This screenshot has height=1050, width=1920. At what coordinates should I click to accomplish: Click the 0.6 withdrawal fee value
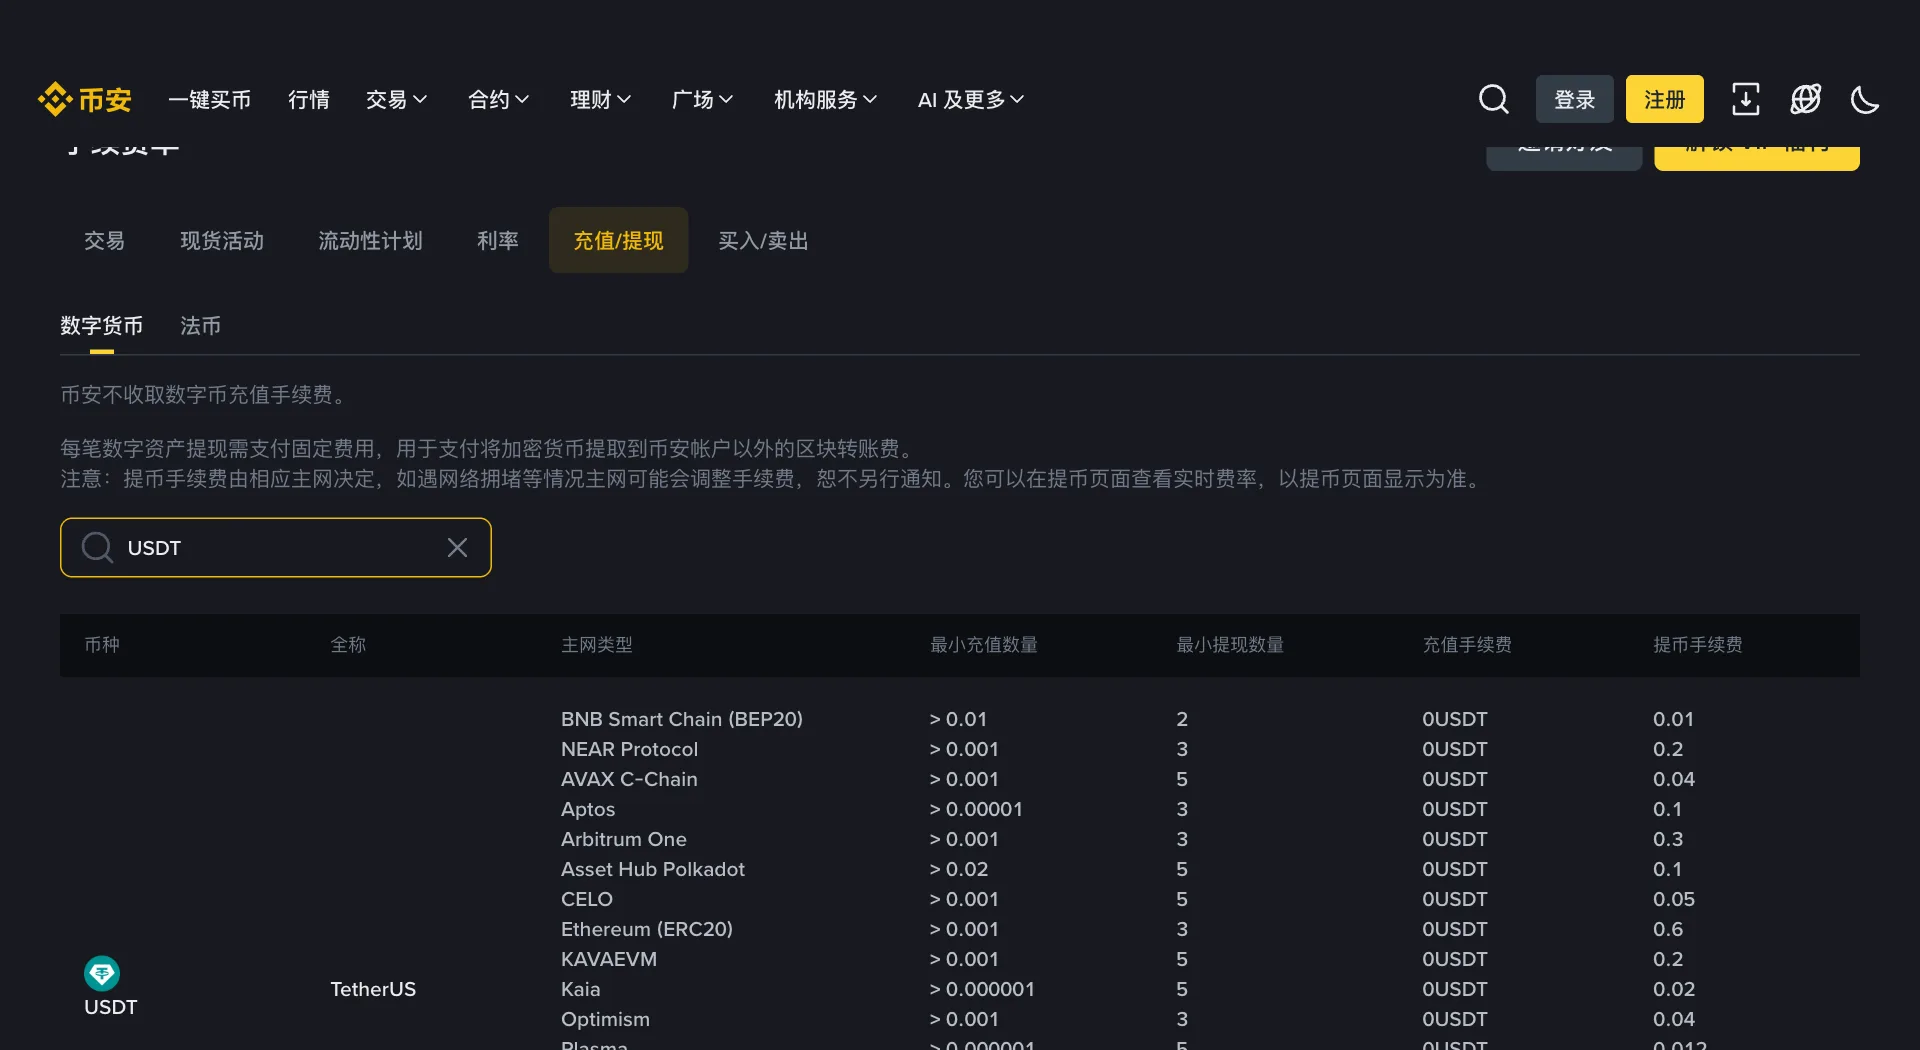(x=1668, y=929)
